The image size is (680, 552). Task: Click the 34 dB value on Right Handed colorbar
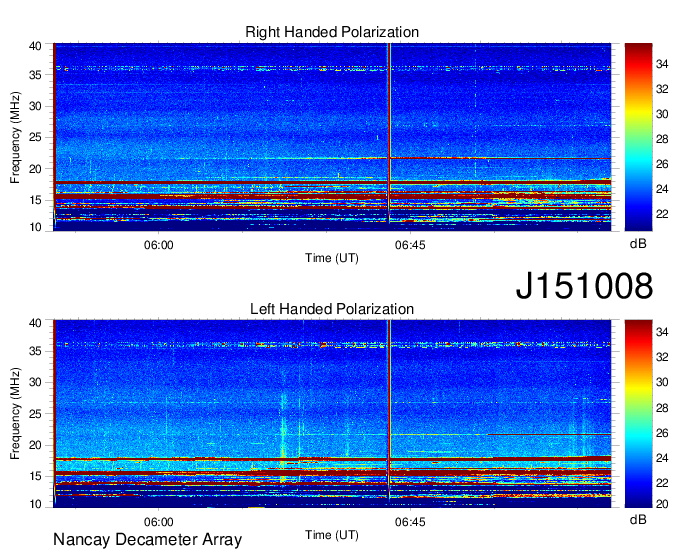[x=662, y=64]
